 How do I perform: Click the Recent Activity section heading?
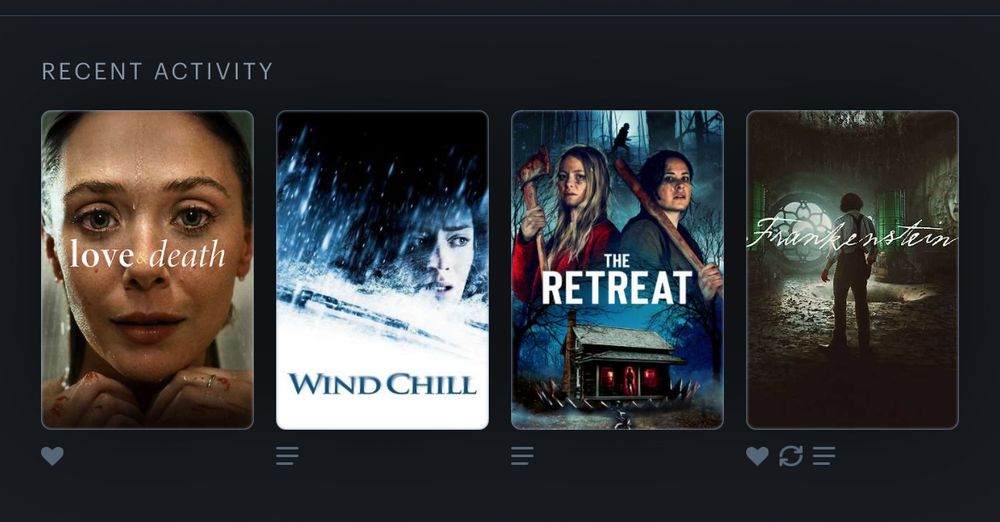(x=158, y=71)
